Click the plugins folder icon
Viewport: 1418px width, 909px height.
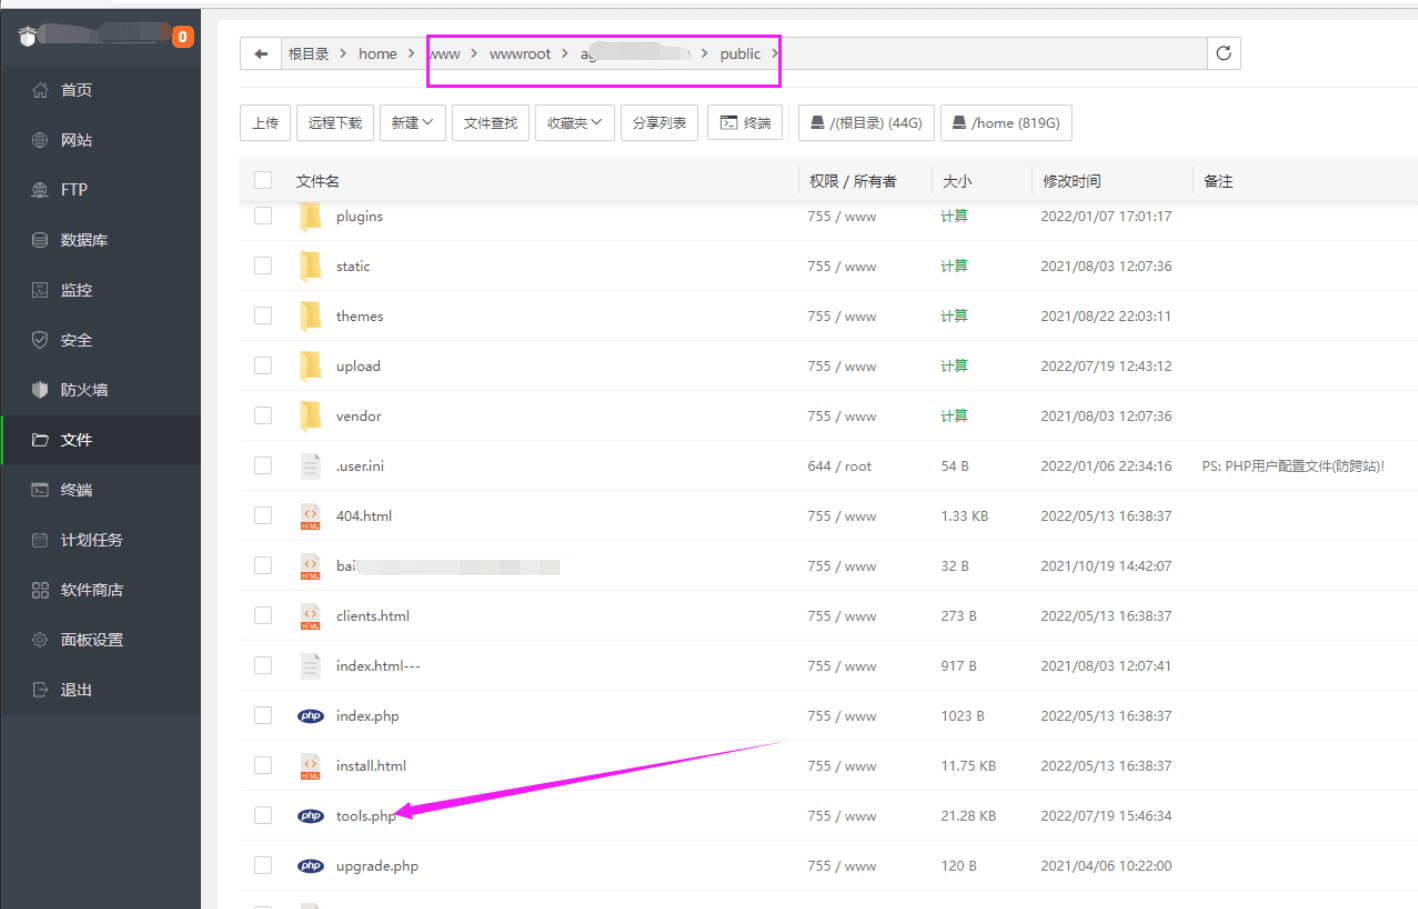(x=311, y=216)
